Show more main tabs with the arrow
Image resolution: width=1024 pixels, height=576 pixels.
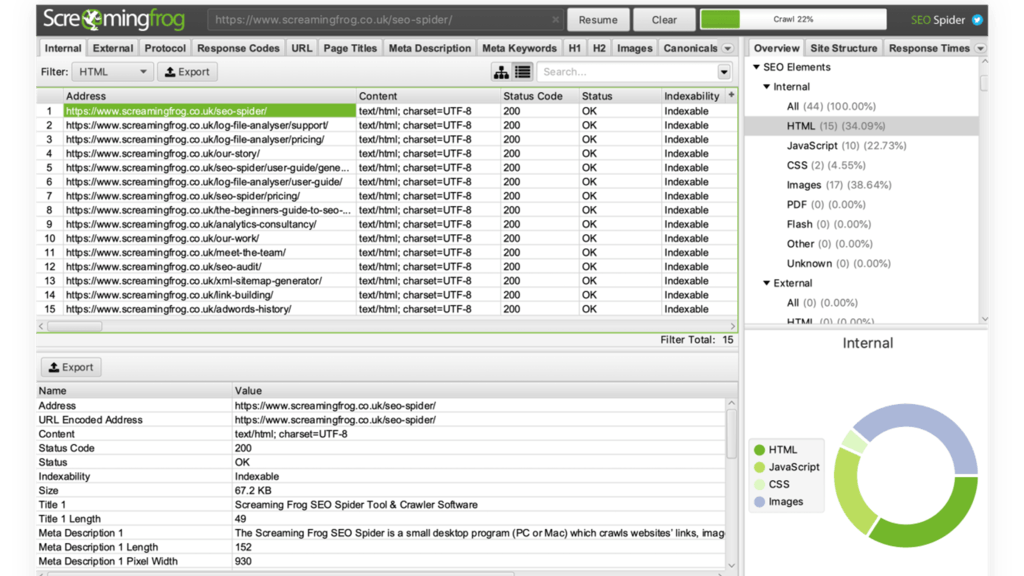click(728, 48)
